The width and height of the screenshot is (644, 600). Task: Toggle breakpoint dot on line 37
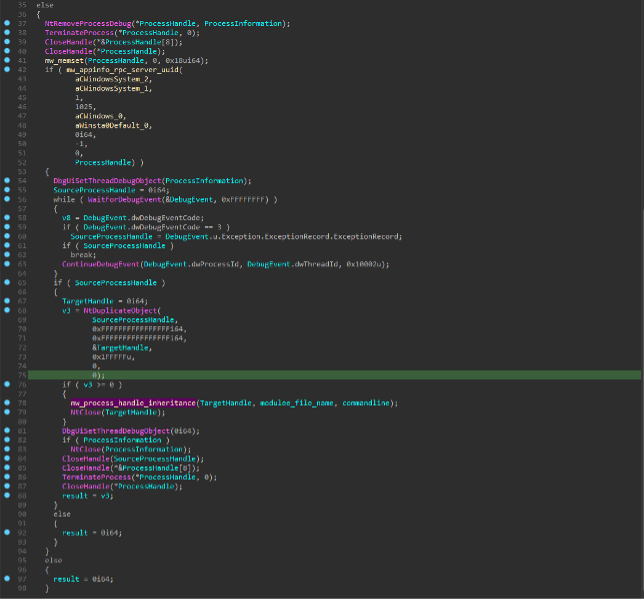tap(8, 23)
